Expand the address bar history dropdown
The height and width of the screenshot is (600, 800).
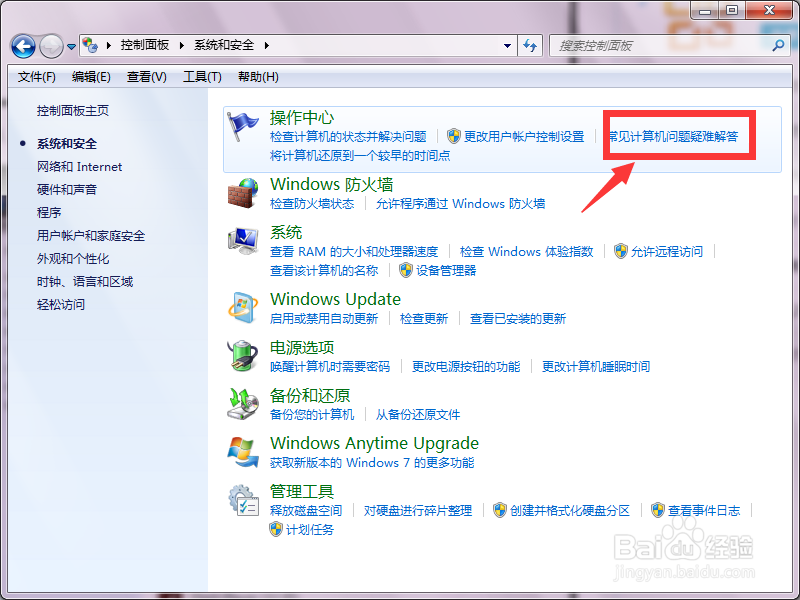point(507,46)
